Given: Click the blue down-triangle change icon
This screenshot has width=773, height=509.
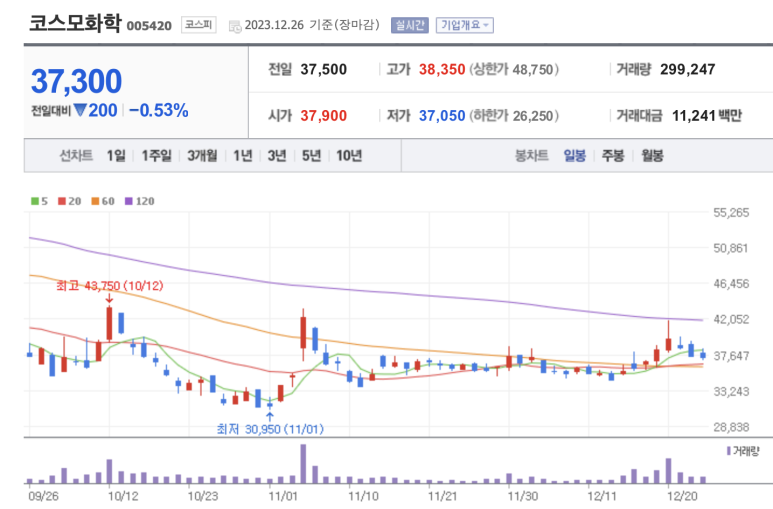Looking at the screenshot, I should (x=80, y=109).
